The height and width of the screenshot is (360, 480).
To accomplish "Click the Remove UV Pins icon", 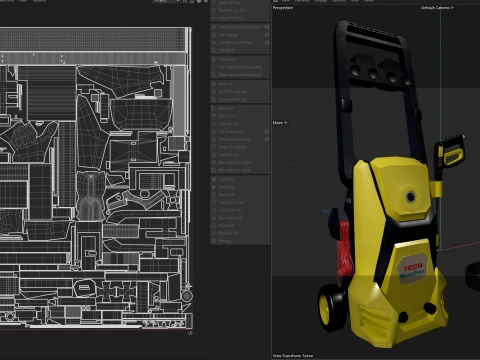I will pyautogui.click(x=214, y=10).
